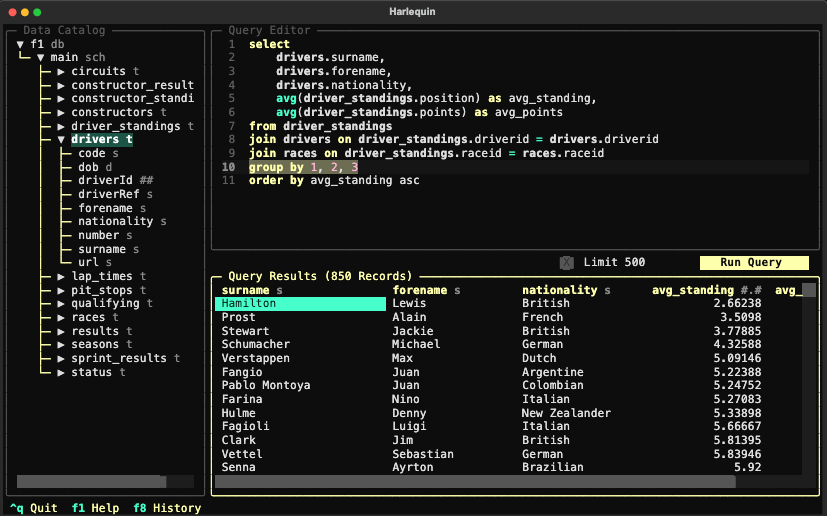Image resolution: width=827 pixels, height=516 pixels.
Task: Expand the constructor_result table
Action: tap(61, 85)
